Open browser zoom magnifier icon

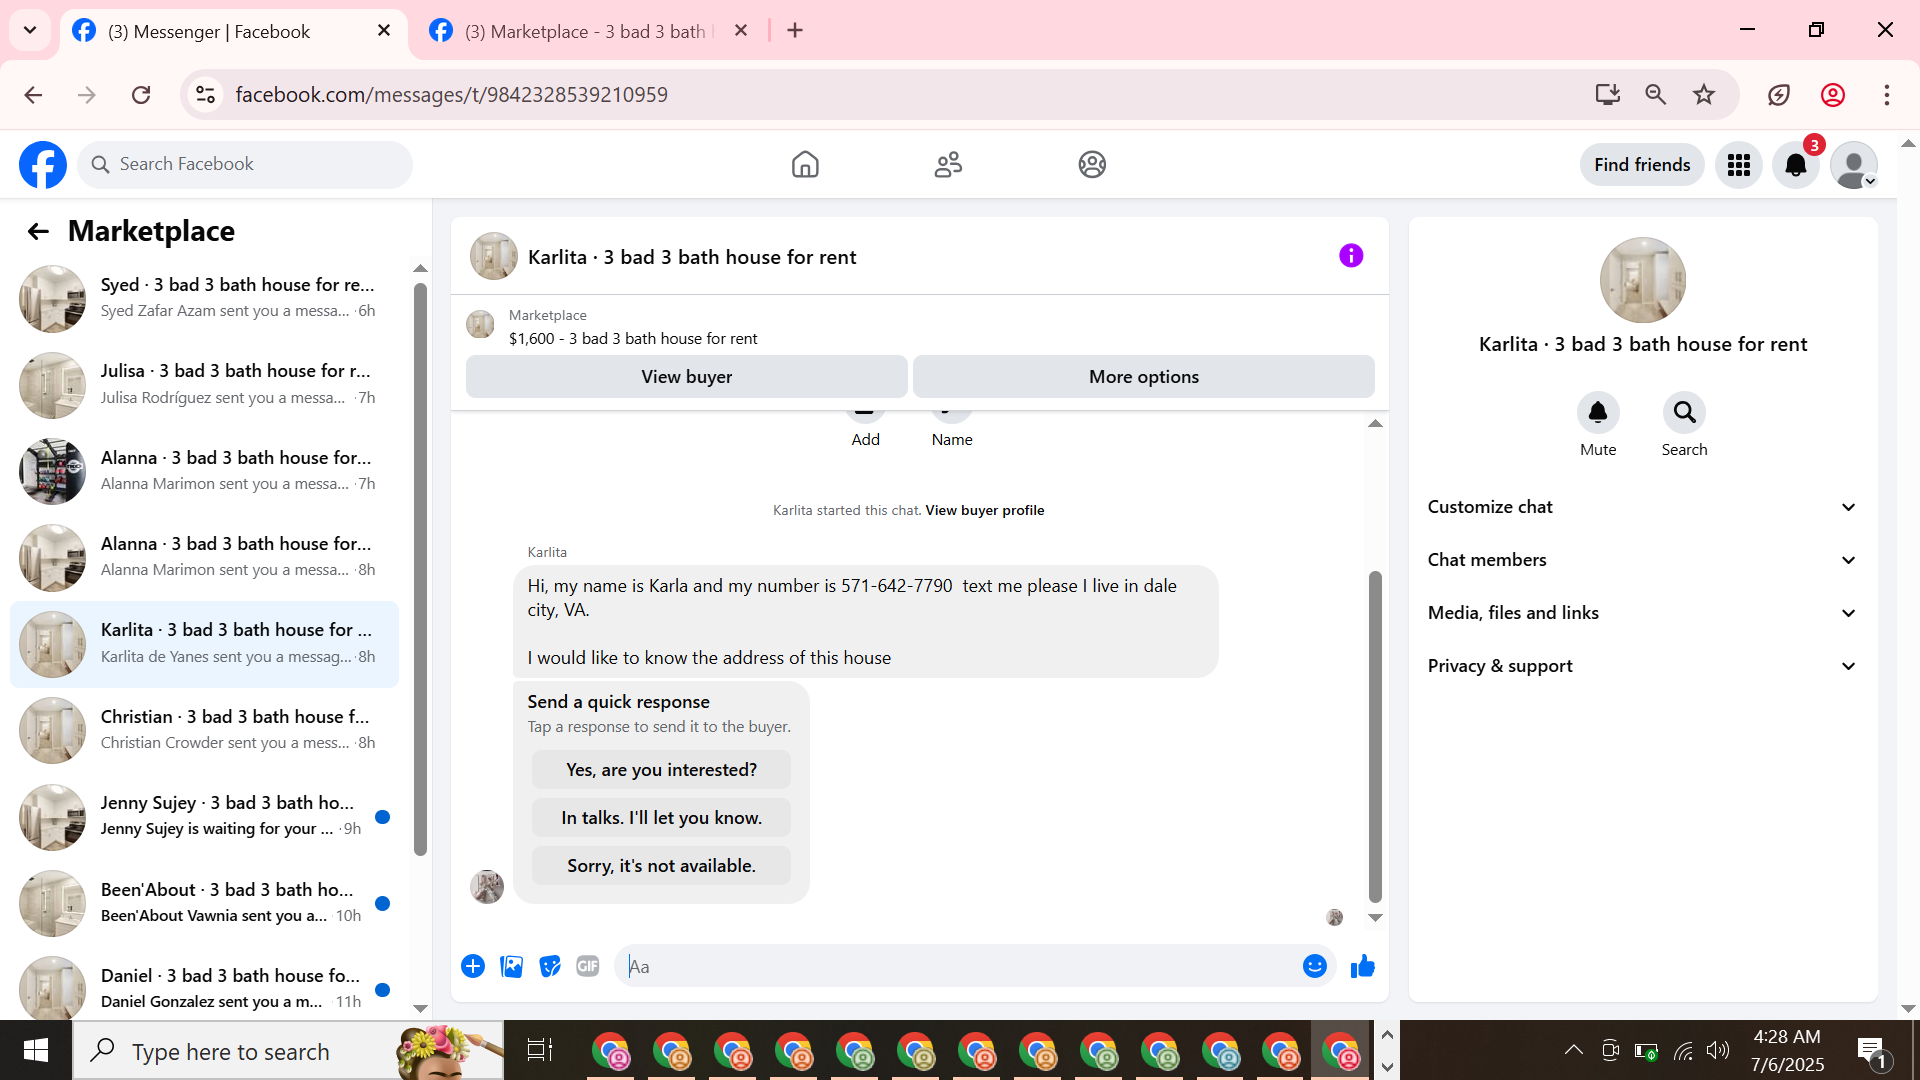(x=1656, y=95)
